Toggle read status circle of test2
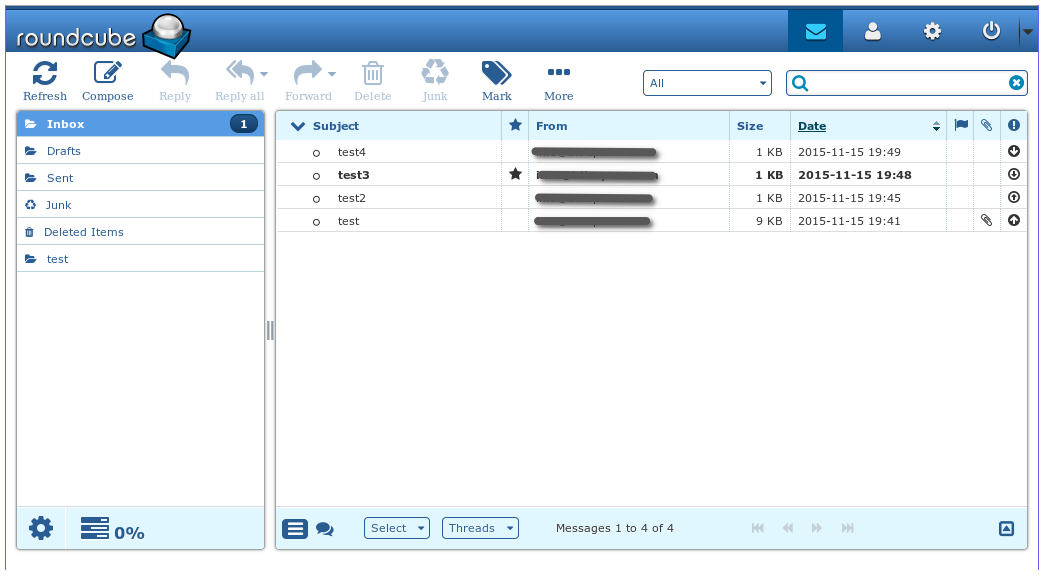The width and height of the screenshot is (1044, 575). pyautogui.click(x=316, y=199)
